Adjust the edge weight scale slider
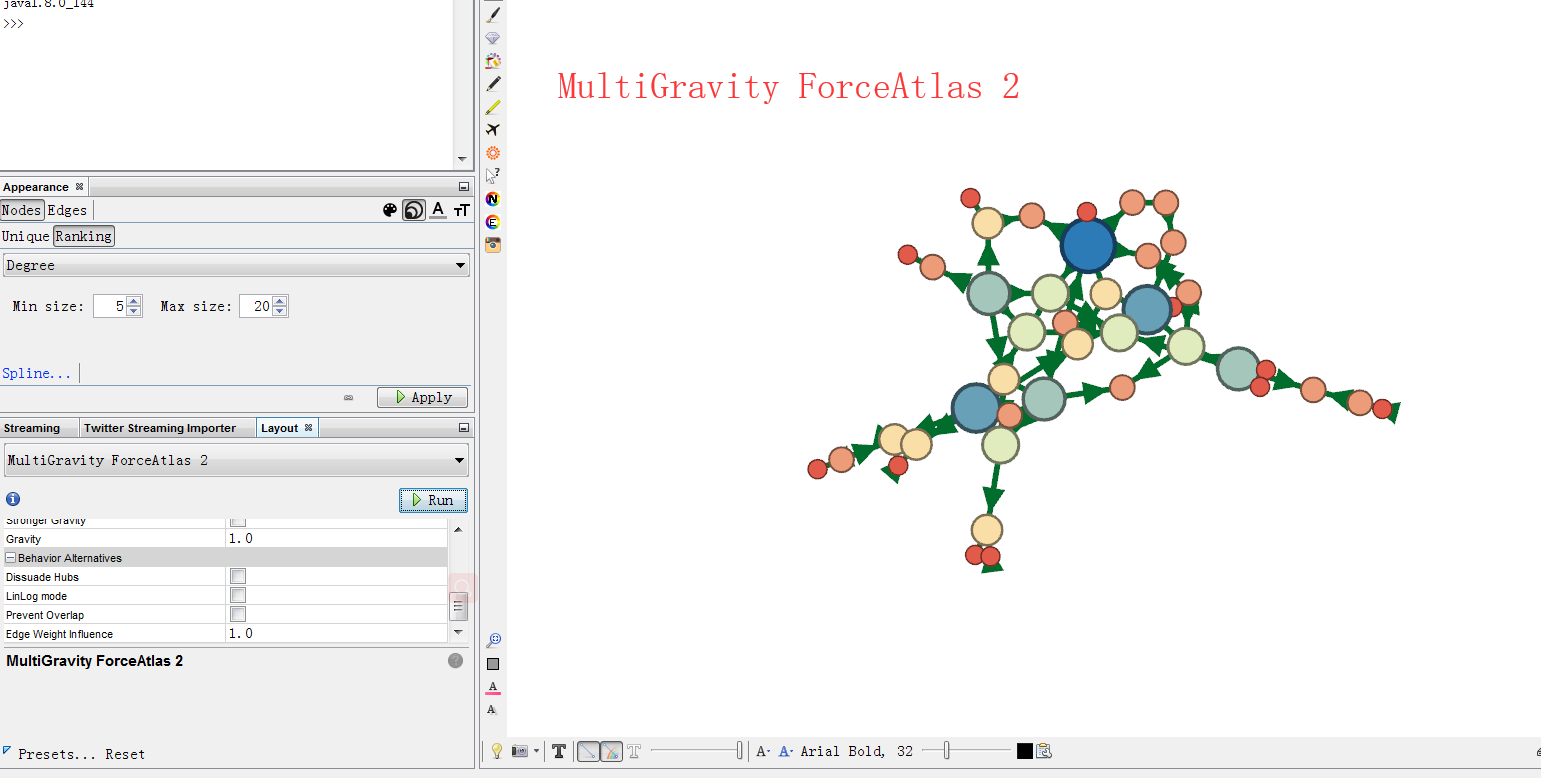Screen dimensions: 1541x778 (697, 751)
